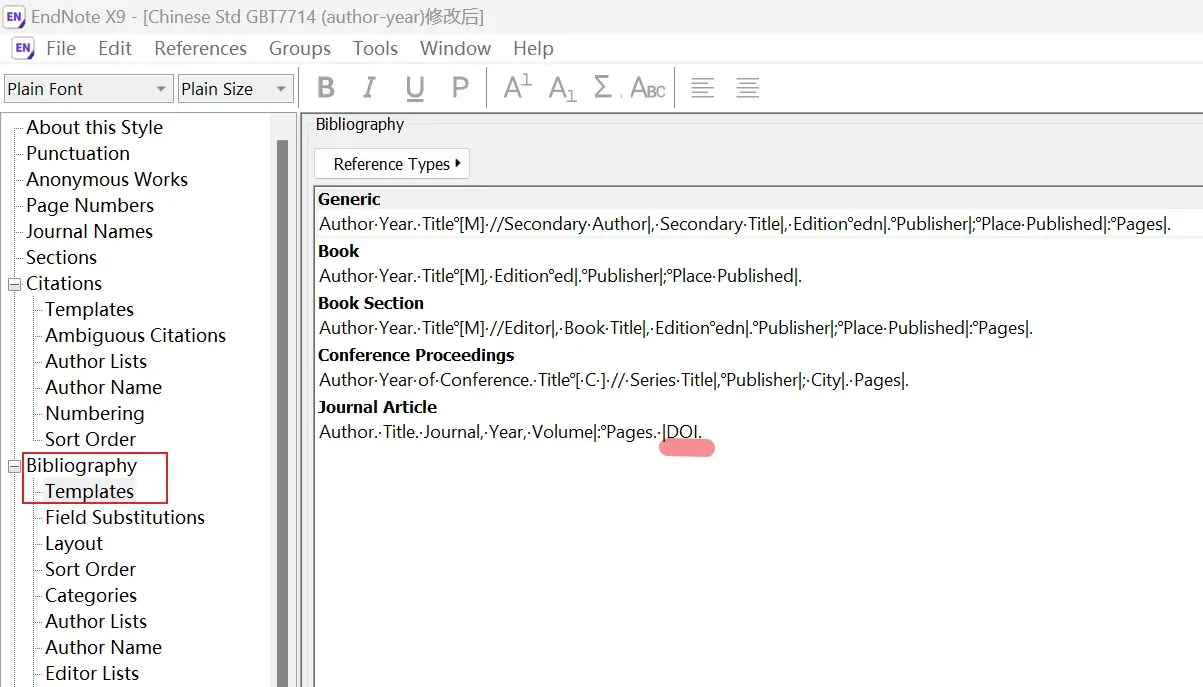Select Sort Order under Citations
Image resolution: width=1203 pixels, height=687 pixels.
click(90, 439)
